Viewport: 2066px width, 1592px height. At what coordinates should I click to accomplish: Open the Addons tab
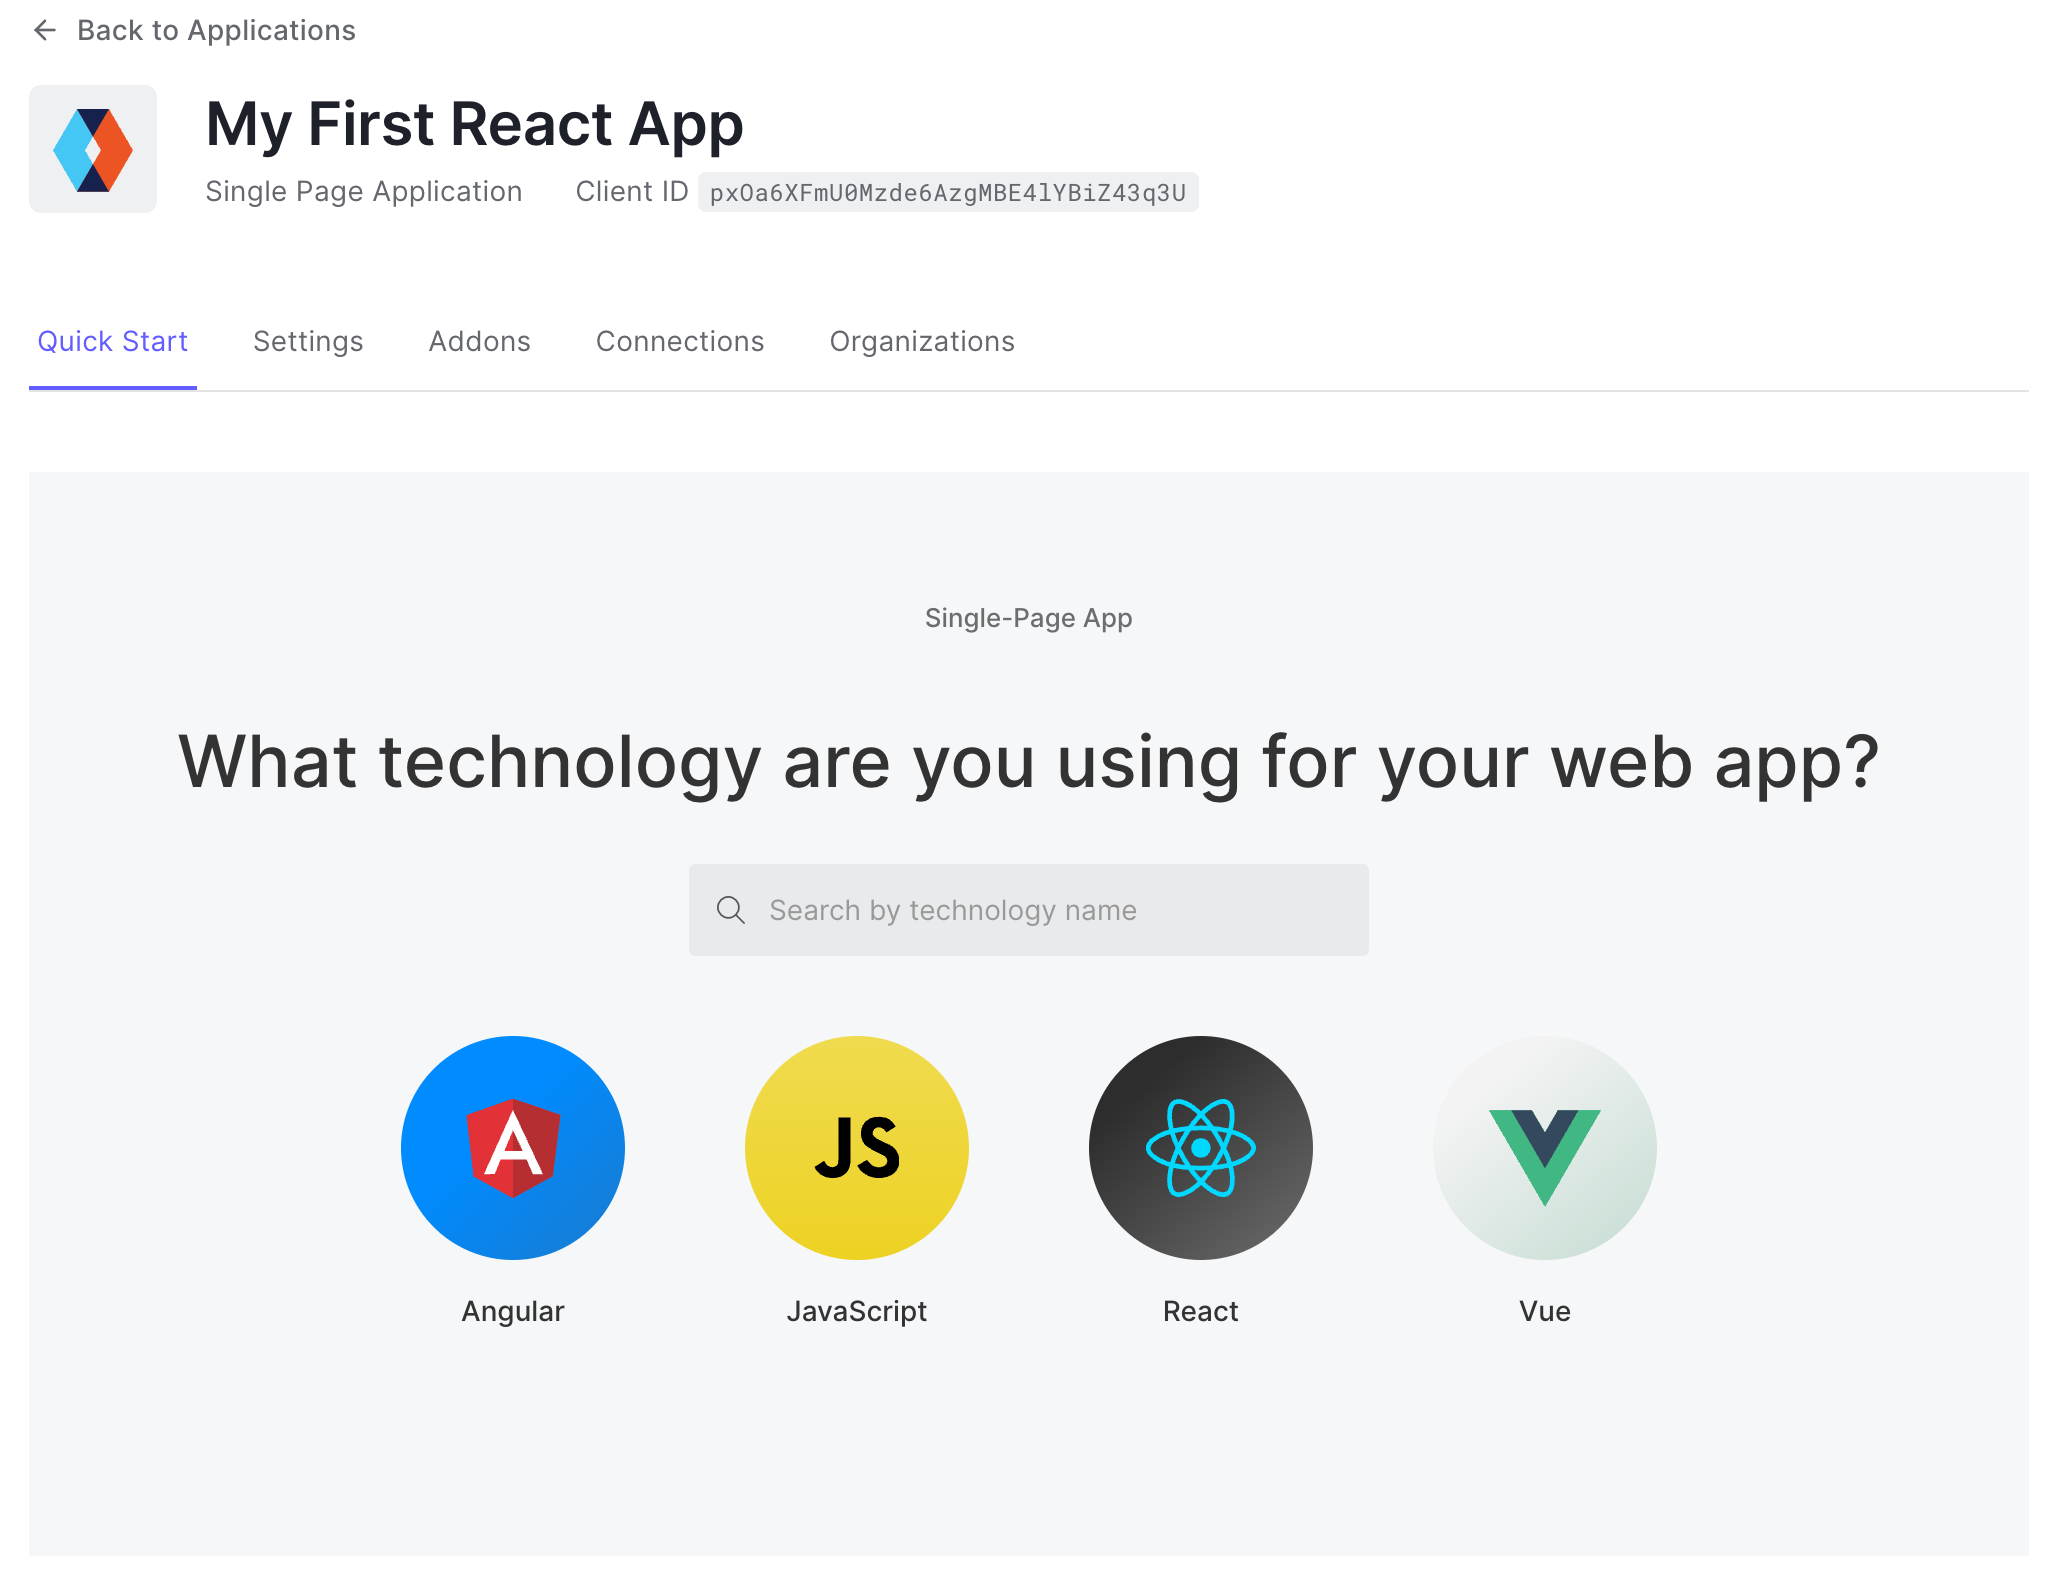pyautogui.click(x=480, y=341)
